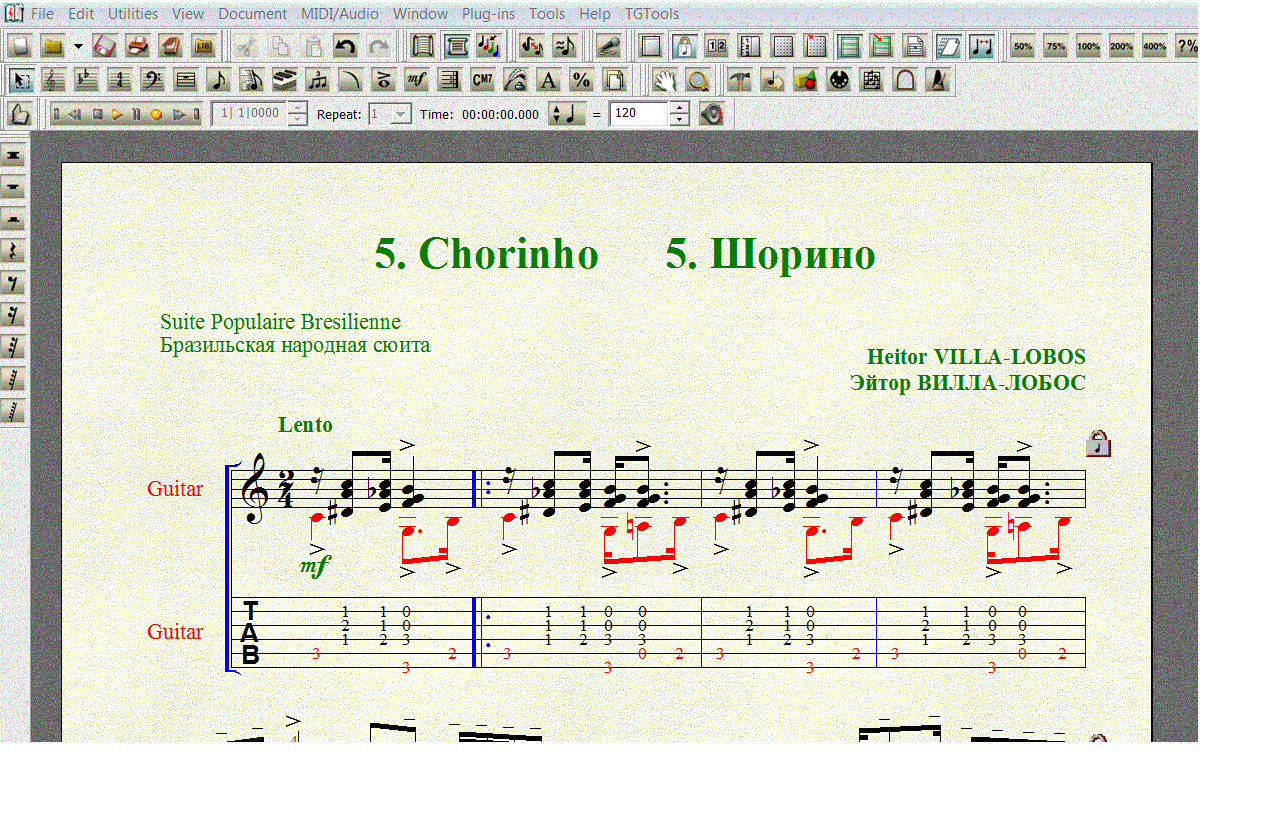
Task: Set zoom to 100%
Action: pyautogui.click(x=1089, y=46)
